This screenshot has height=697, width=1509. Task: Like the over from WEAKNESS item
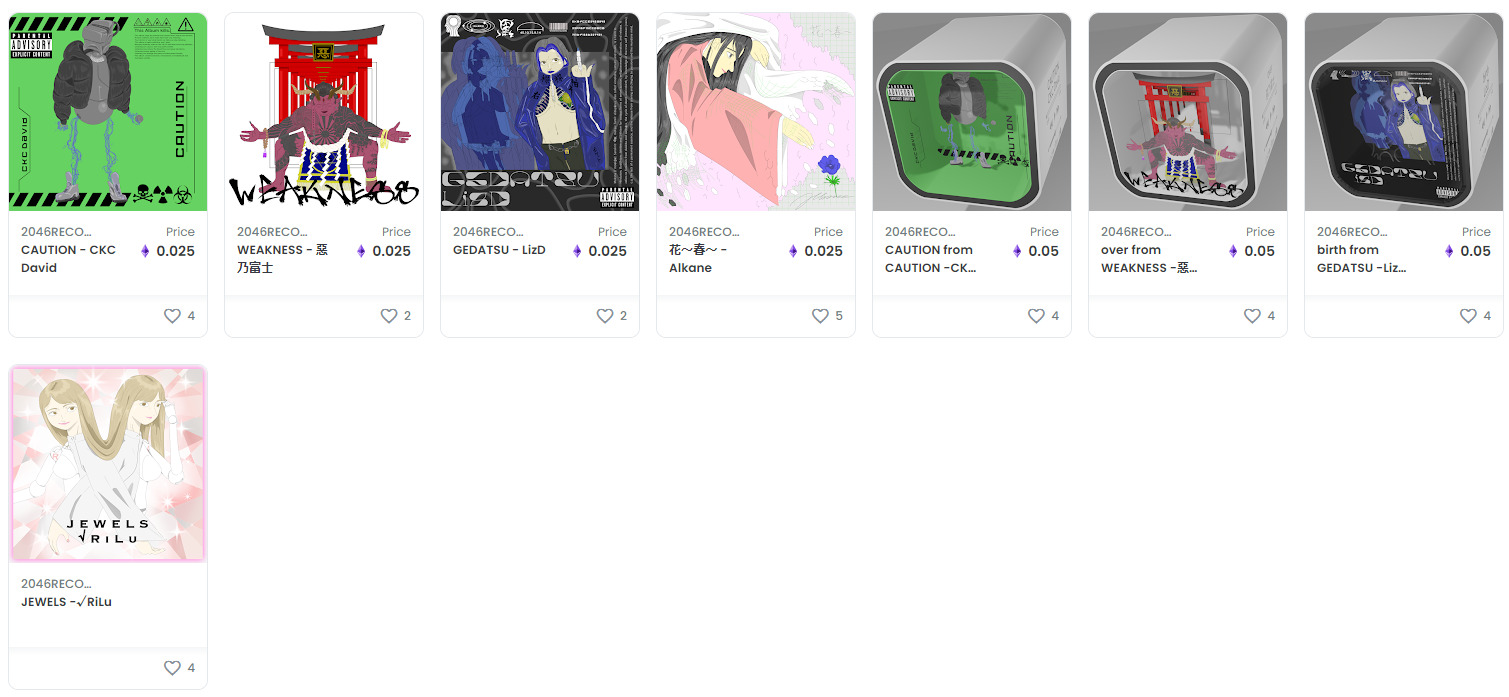[1252, 316]
